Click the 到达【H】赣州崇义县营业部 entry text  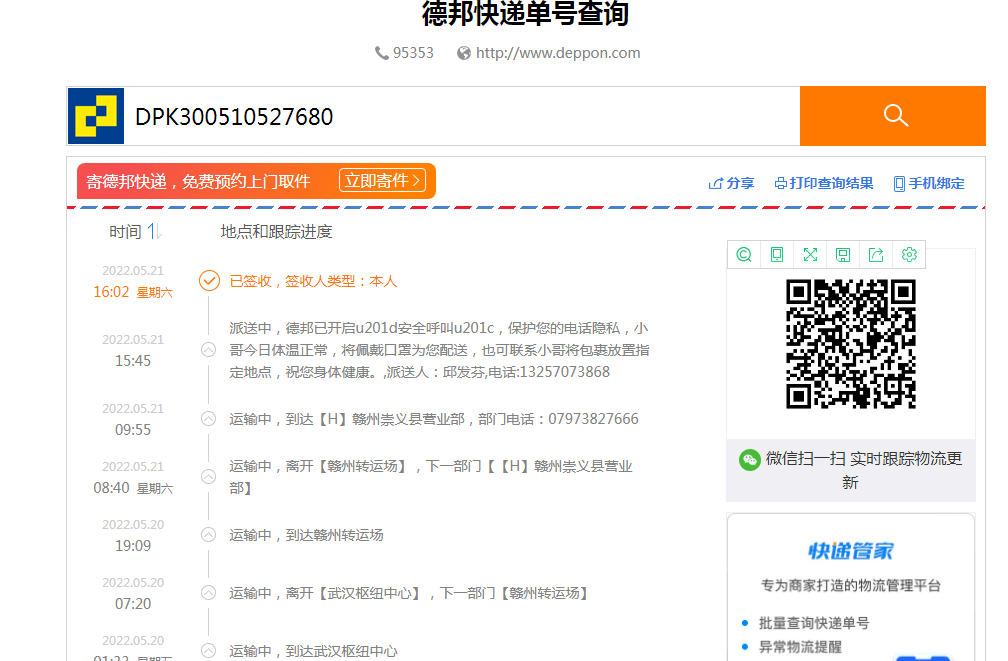click(x=434, y=419)
